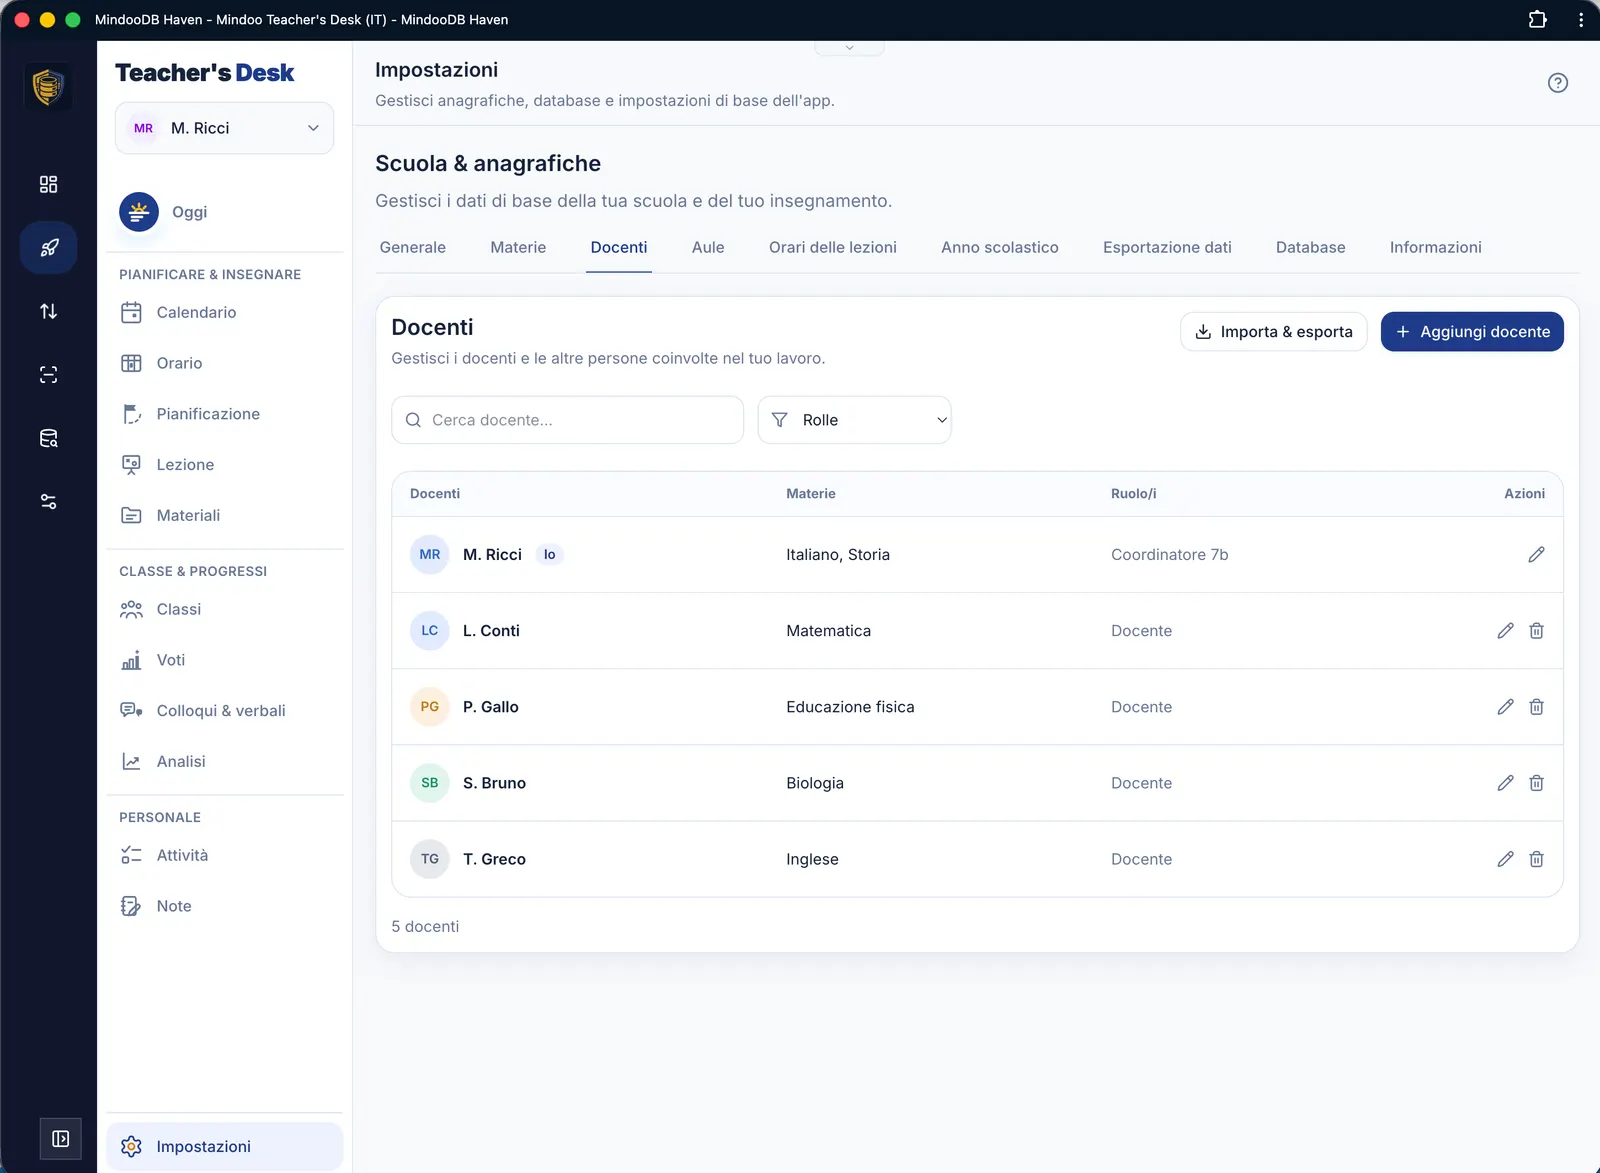Click Importa & esporta button
1600x1173 pixels.
tap(1274, 332)
